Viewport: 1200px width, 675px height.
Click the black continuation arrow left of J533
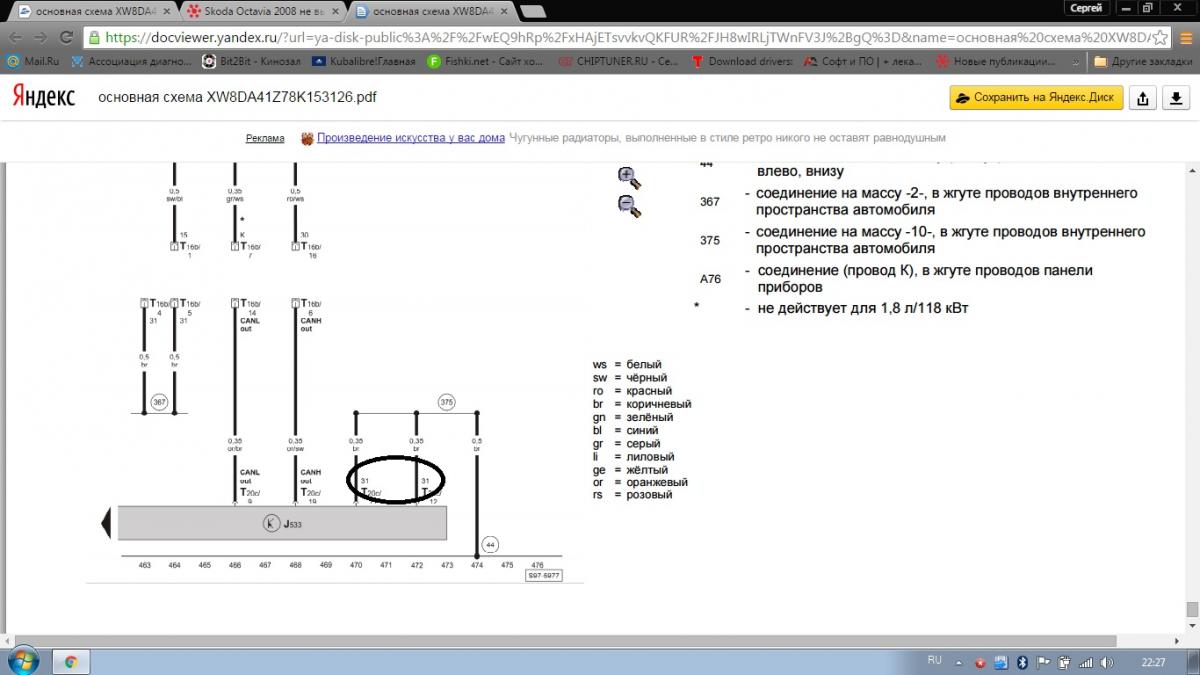pyautogui.click(x=104, y=522)
